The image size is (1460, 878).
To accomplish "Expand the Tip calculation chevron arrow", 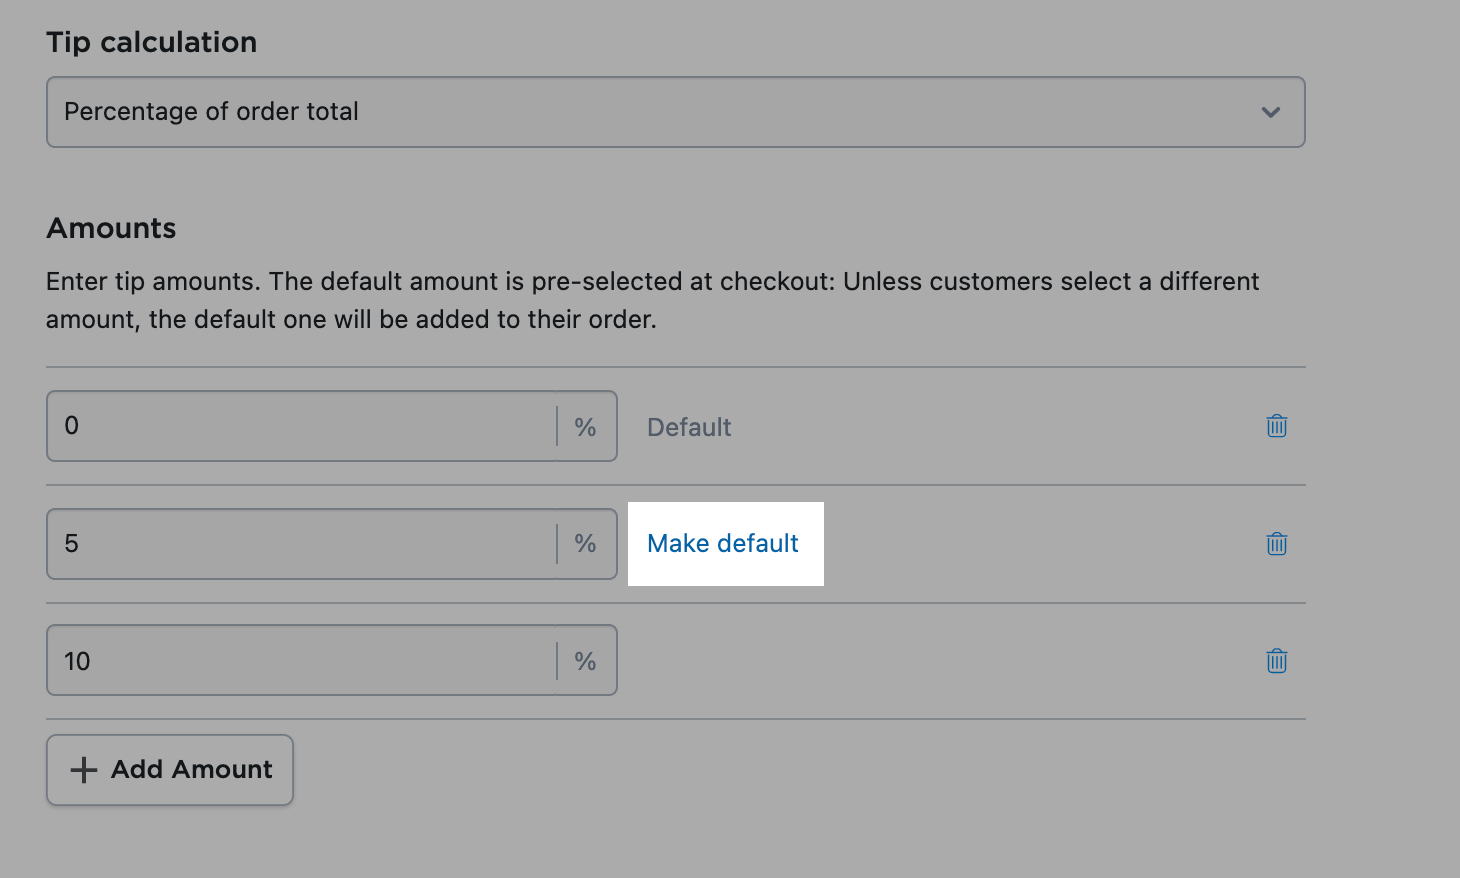I will click(1270, 112).
